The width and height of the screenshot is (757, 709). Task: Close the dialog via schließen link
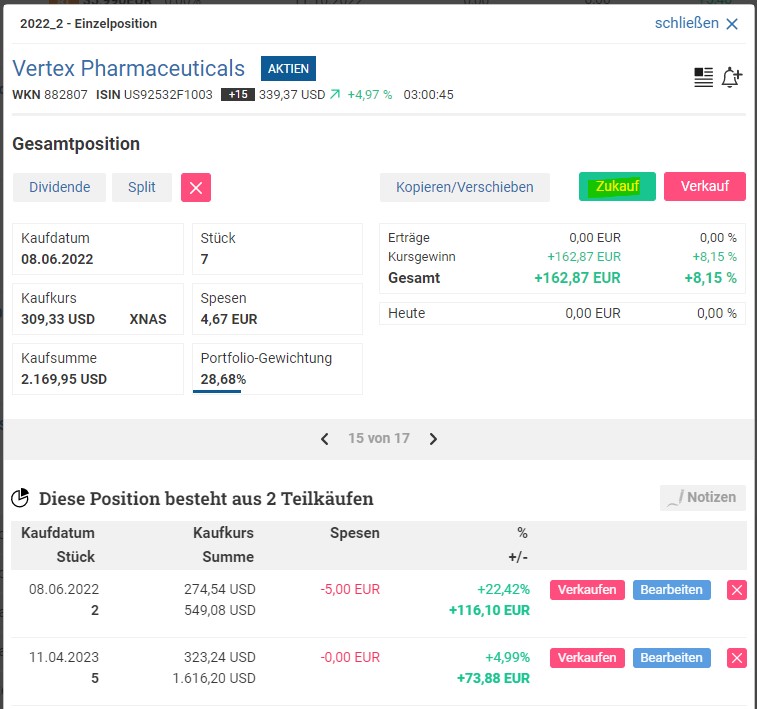coord(696,23)
